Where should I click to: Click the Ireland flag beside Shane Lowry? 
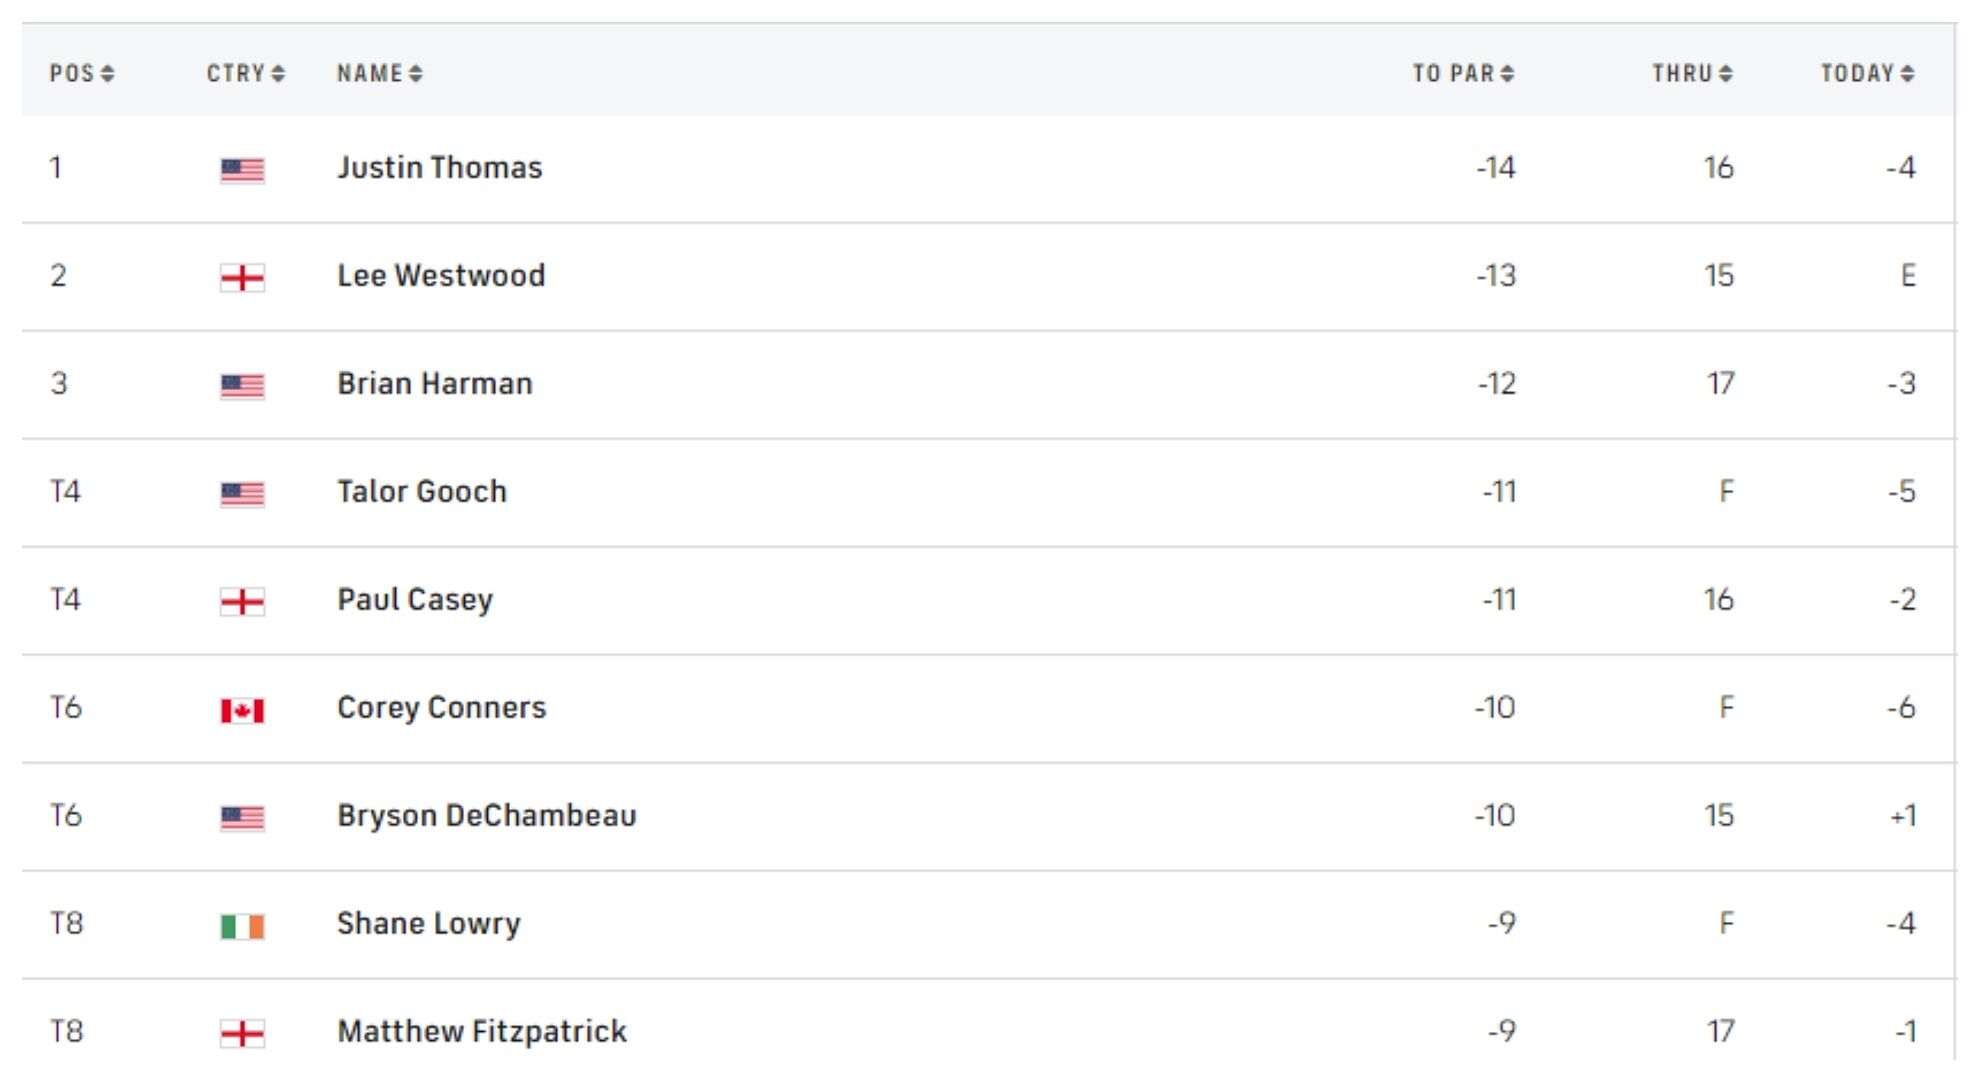(x=242, y=926)
